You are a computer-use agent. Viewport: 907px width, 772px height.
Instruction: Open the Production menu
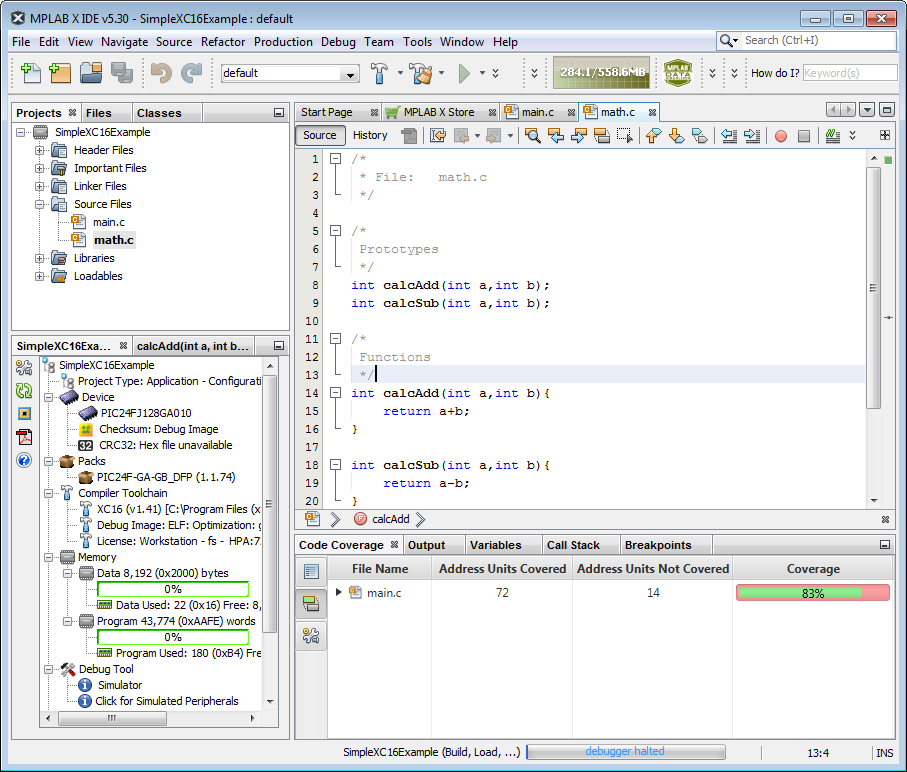(x=283, y=42)
